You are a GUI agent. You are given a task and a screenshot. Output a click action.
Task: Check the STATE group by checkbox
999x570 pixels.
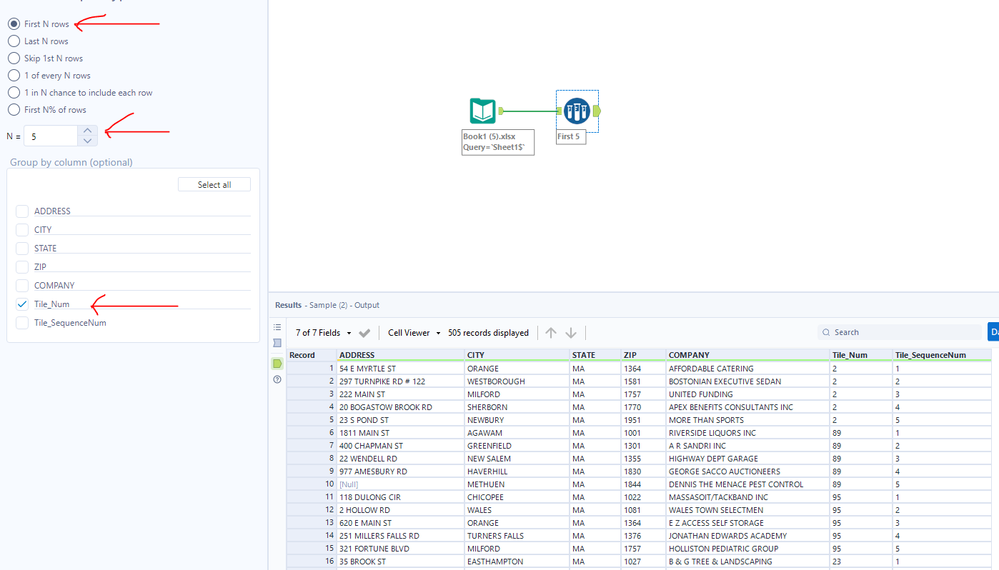[22, 248]
